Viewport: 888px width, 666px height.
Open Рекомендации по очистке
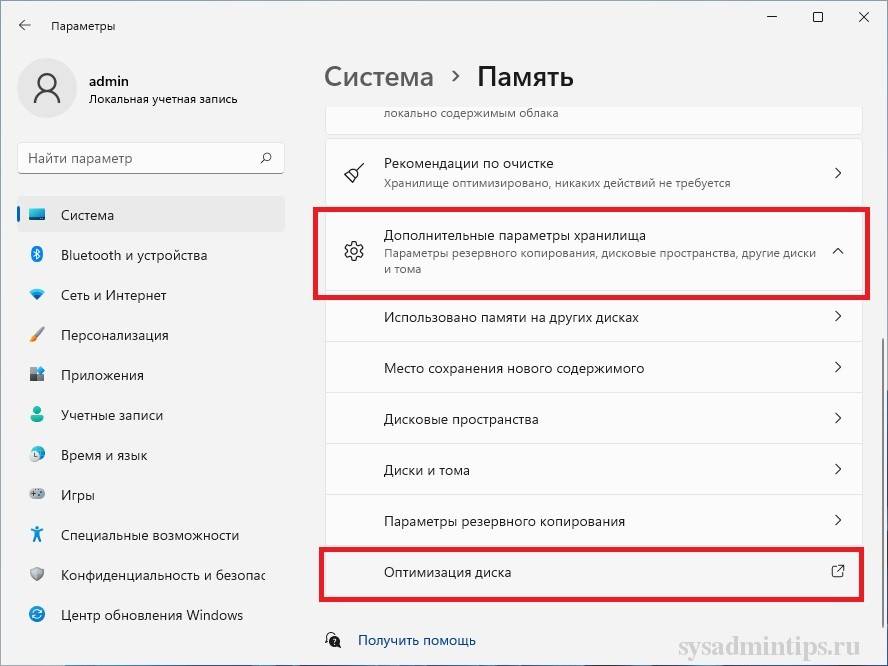tap(594, 172)
